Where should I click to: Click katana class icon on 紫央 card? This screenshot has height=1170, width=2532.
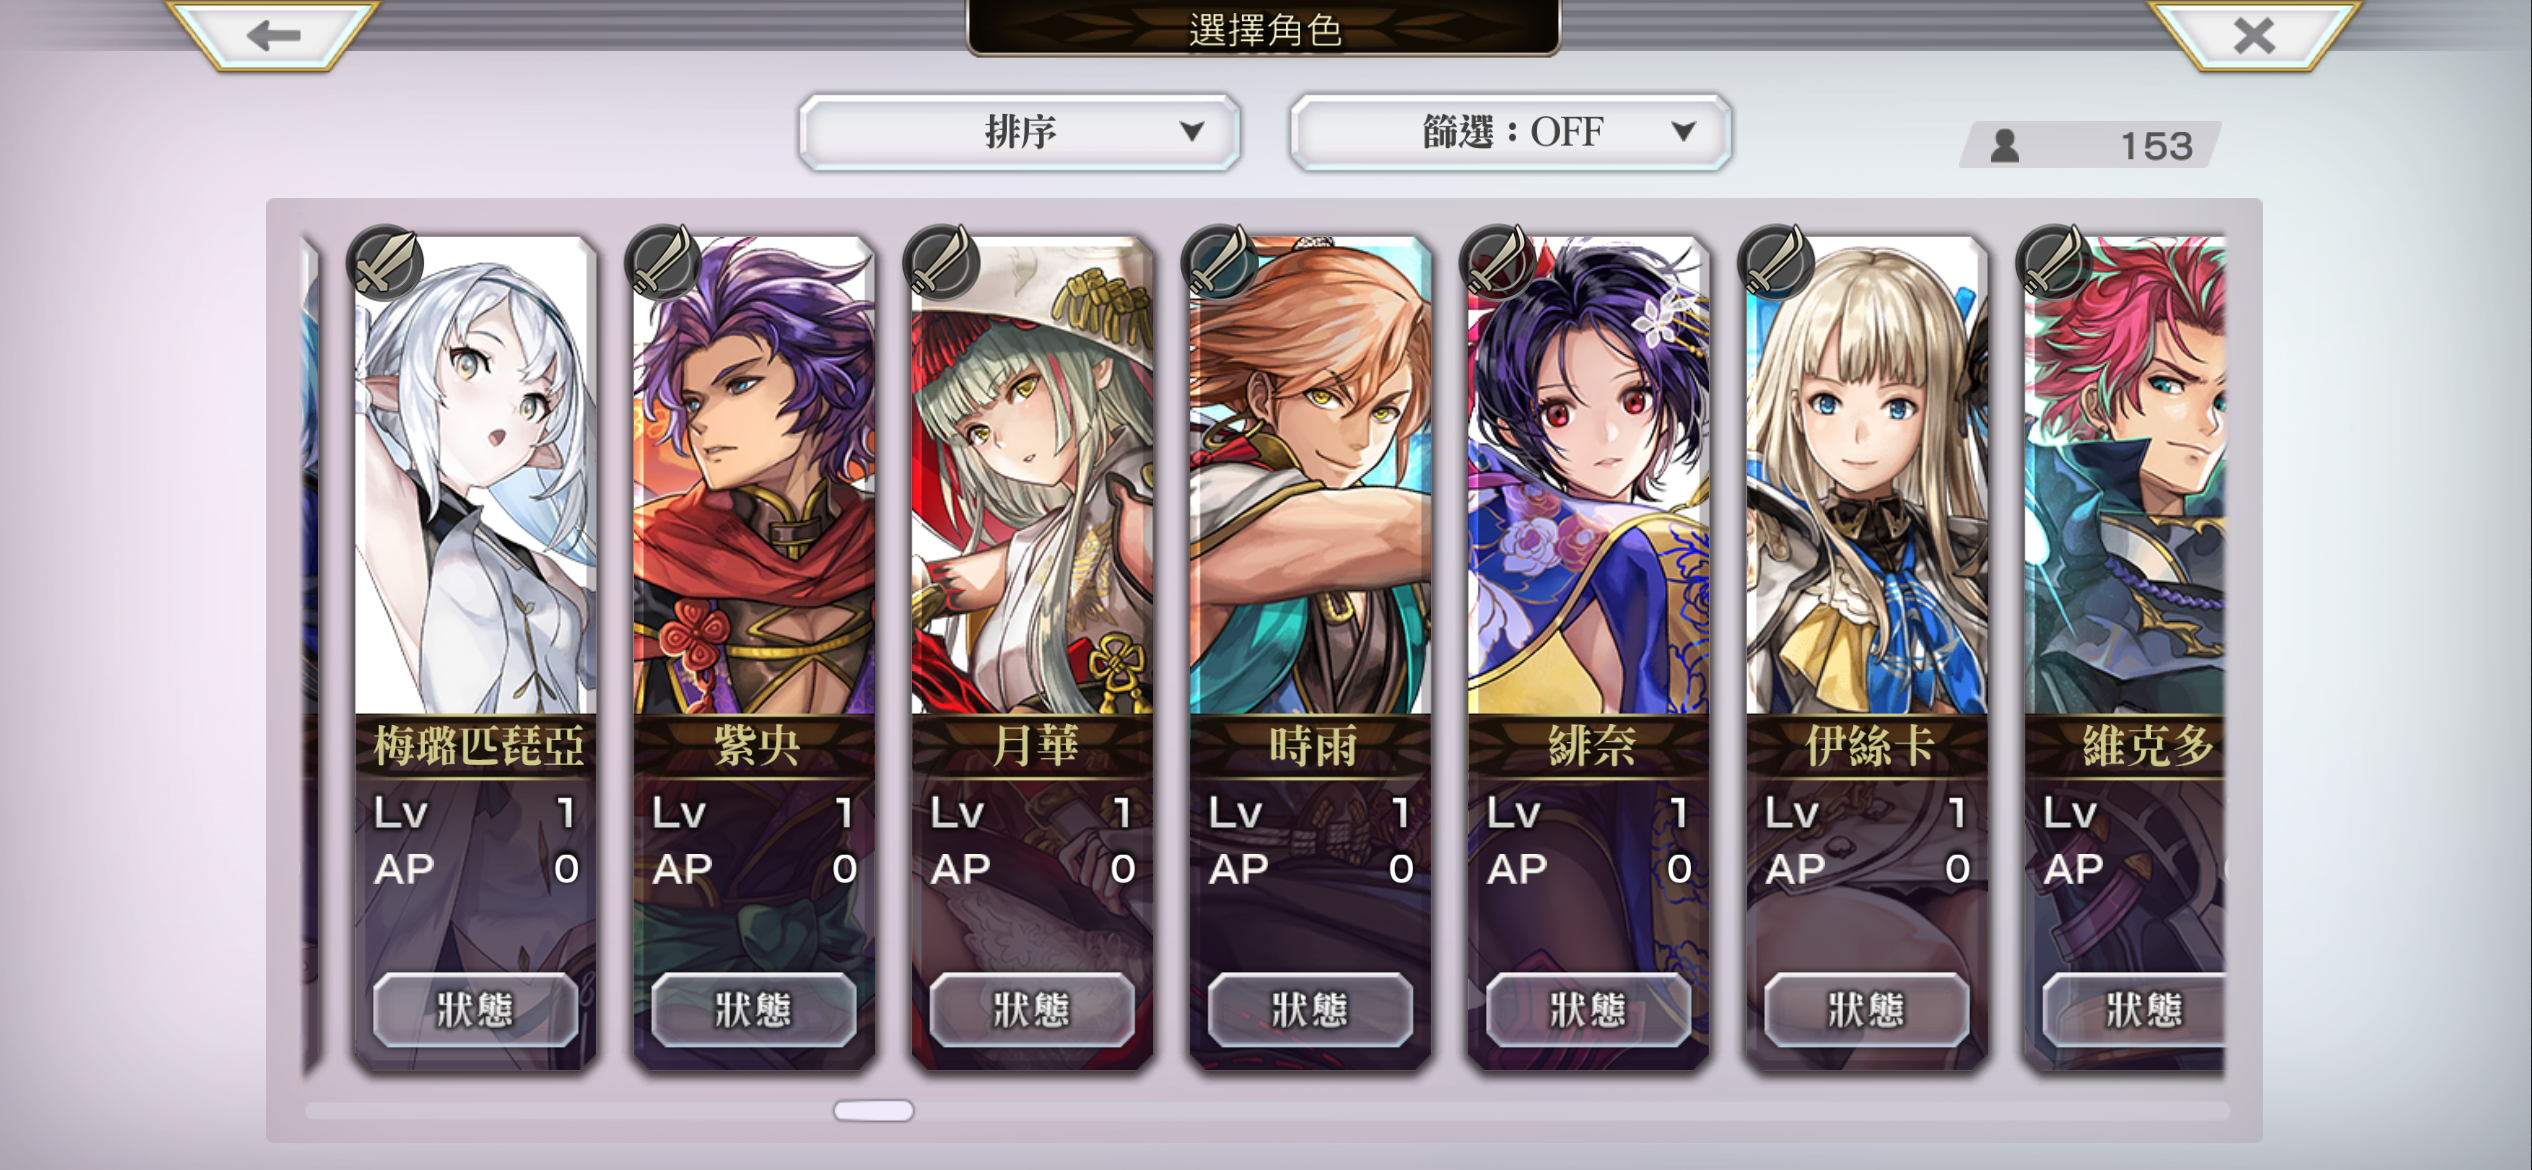pos(663,263)
